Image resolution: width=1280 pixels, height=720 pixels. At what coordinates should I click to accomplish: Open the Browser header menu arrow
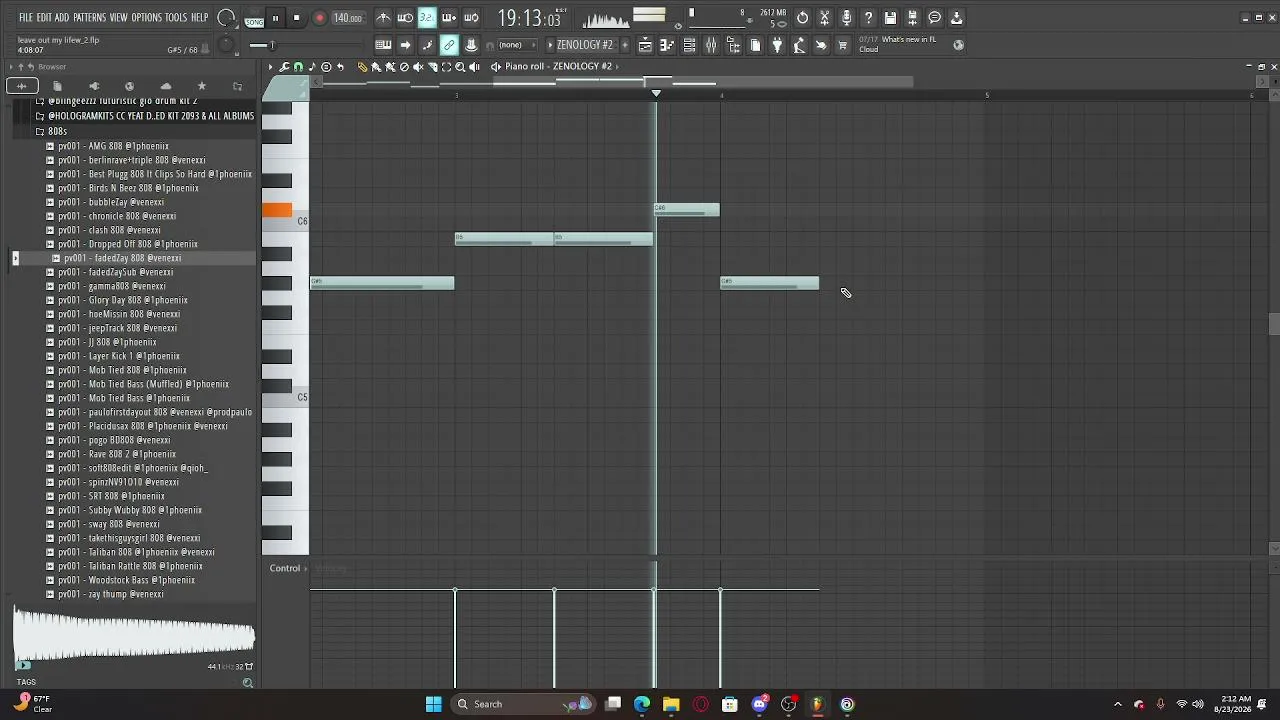tap(10, 67)
